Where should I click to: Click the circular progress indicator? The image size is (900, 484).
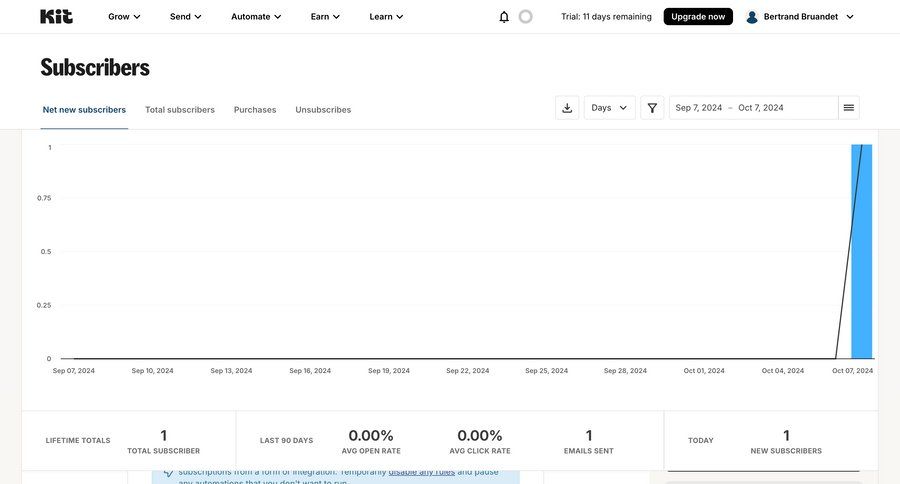pyautogui.click(x=525, y=17)
